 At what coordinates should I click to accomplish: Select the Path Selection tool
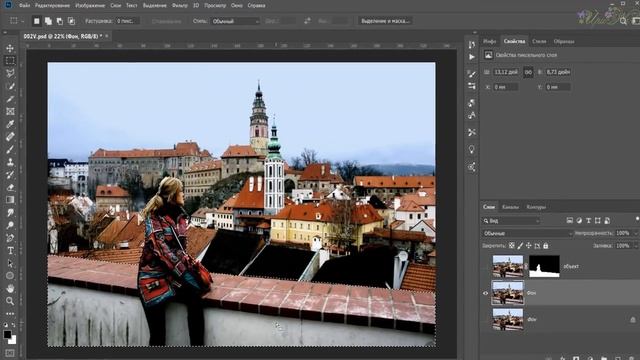tap(10, 263)
